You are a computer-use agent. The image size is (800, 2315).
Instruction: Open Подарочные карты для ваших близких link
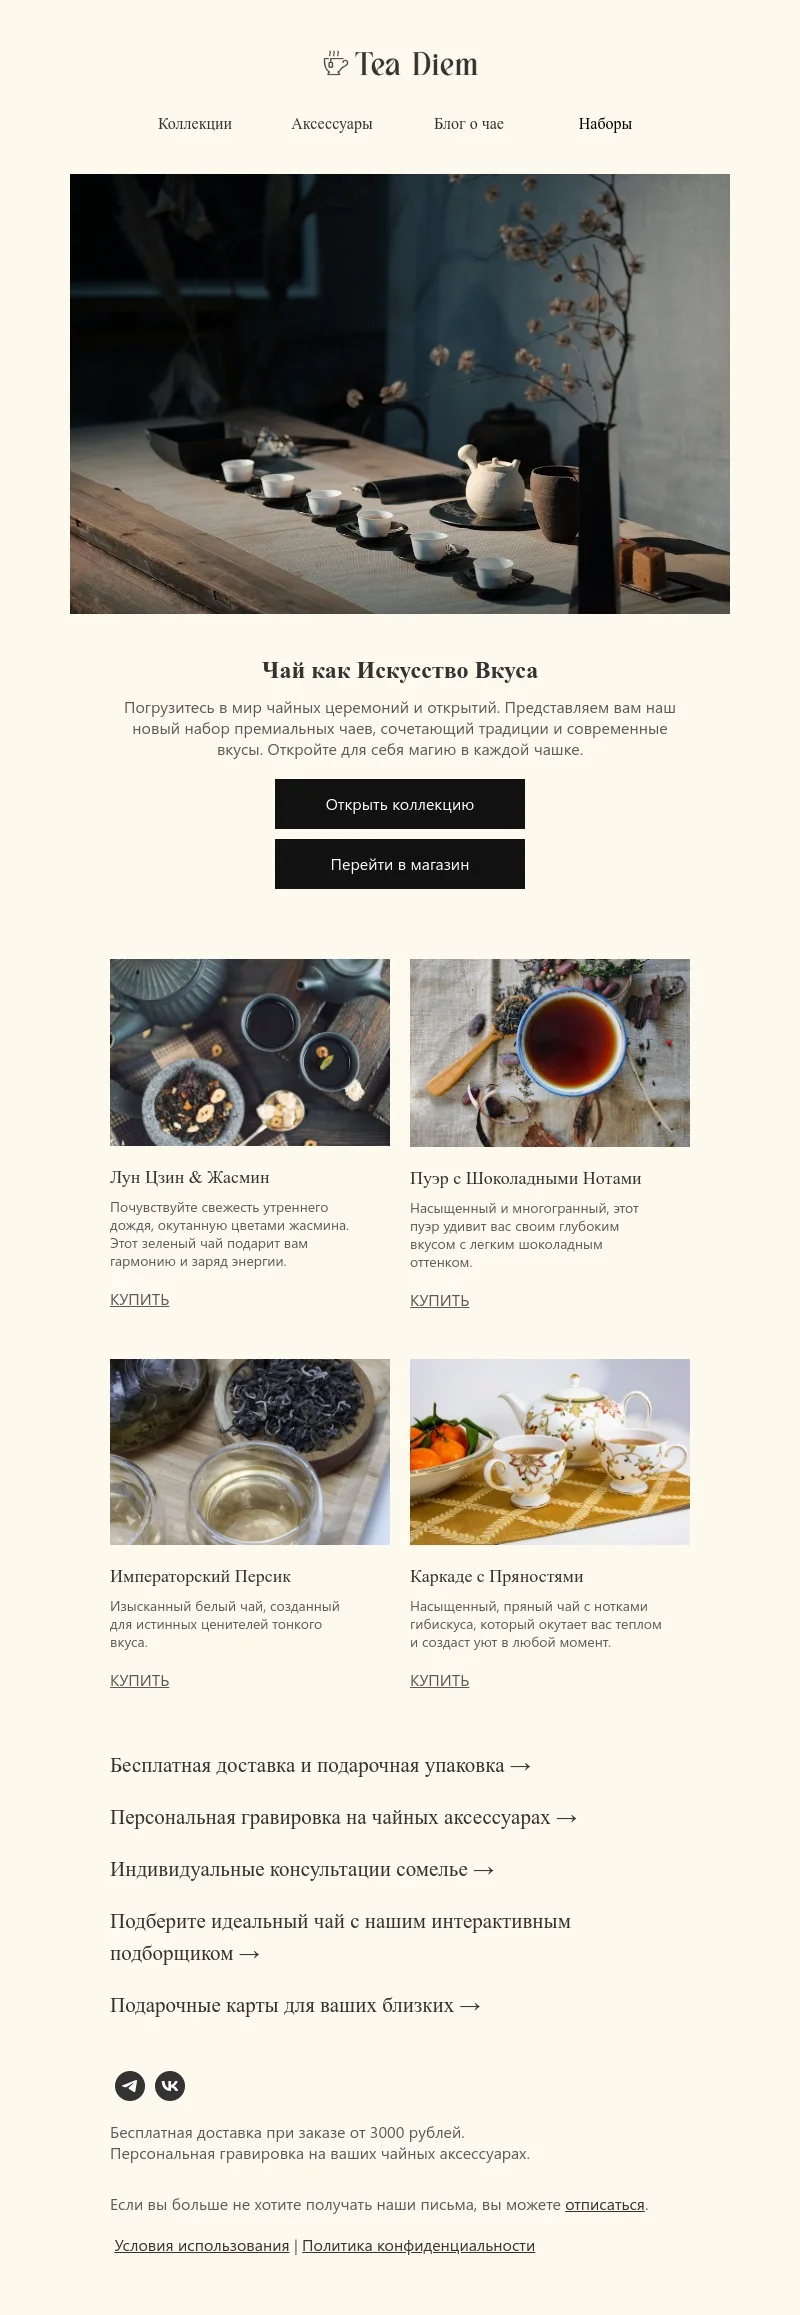(x=296, y=2006)
